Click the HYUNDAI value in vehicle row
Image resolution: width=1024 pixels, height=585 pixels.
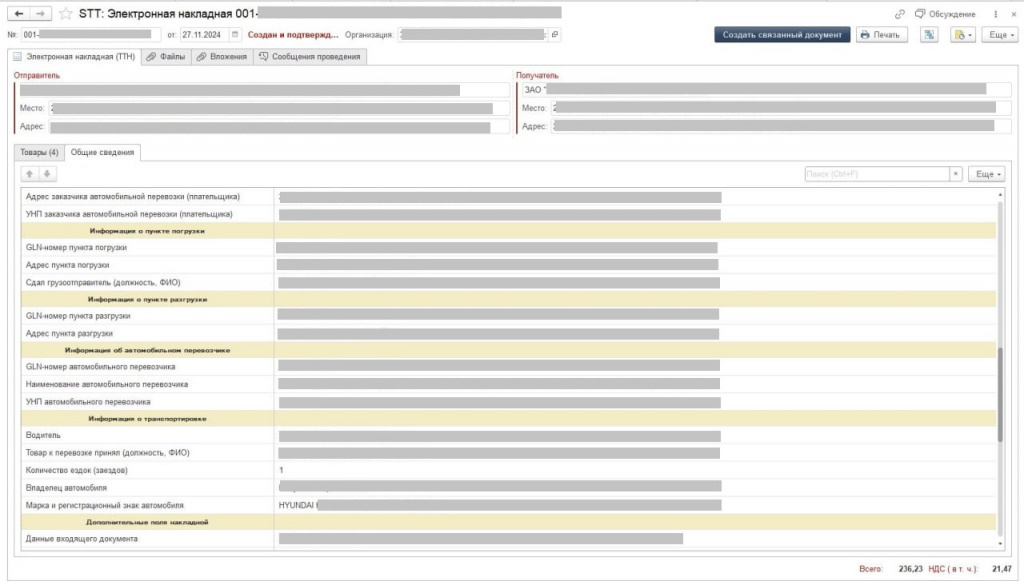pyautogui.click(x=296, y=505)
